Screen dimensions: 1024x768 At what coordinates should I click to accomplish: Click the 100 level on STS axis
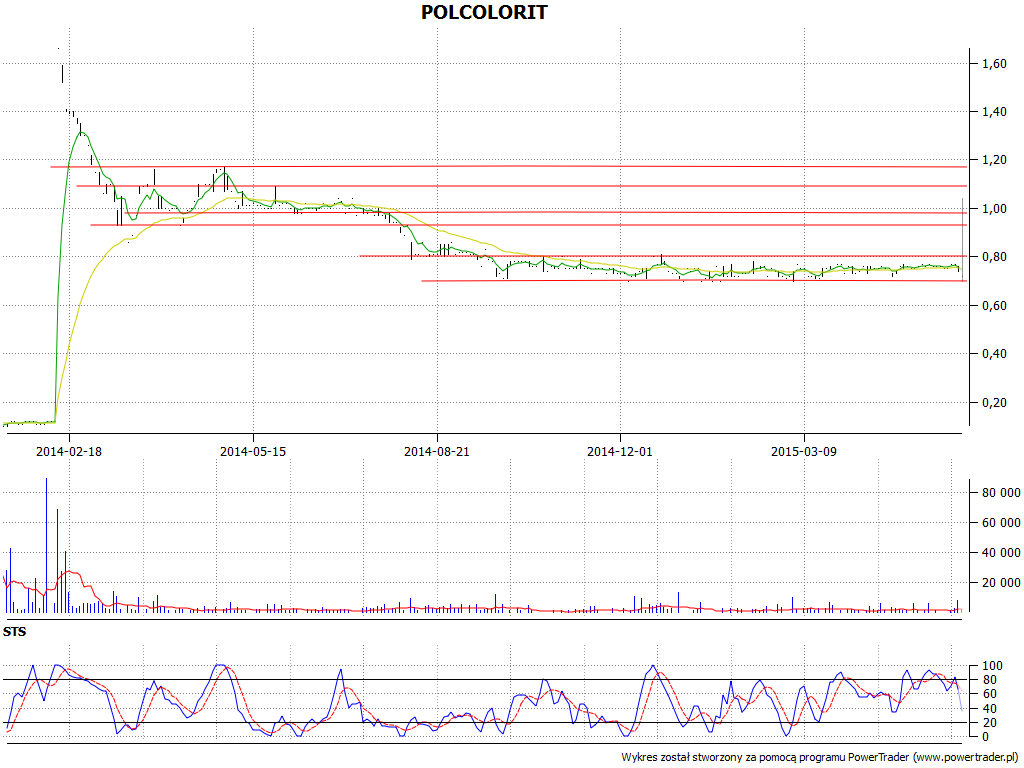pyautogui.click(x=992, y=666)
